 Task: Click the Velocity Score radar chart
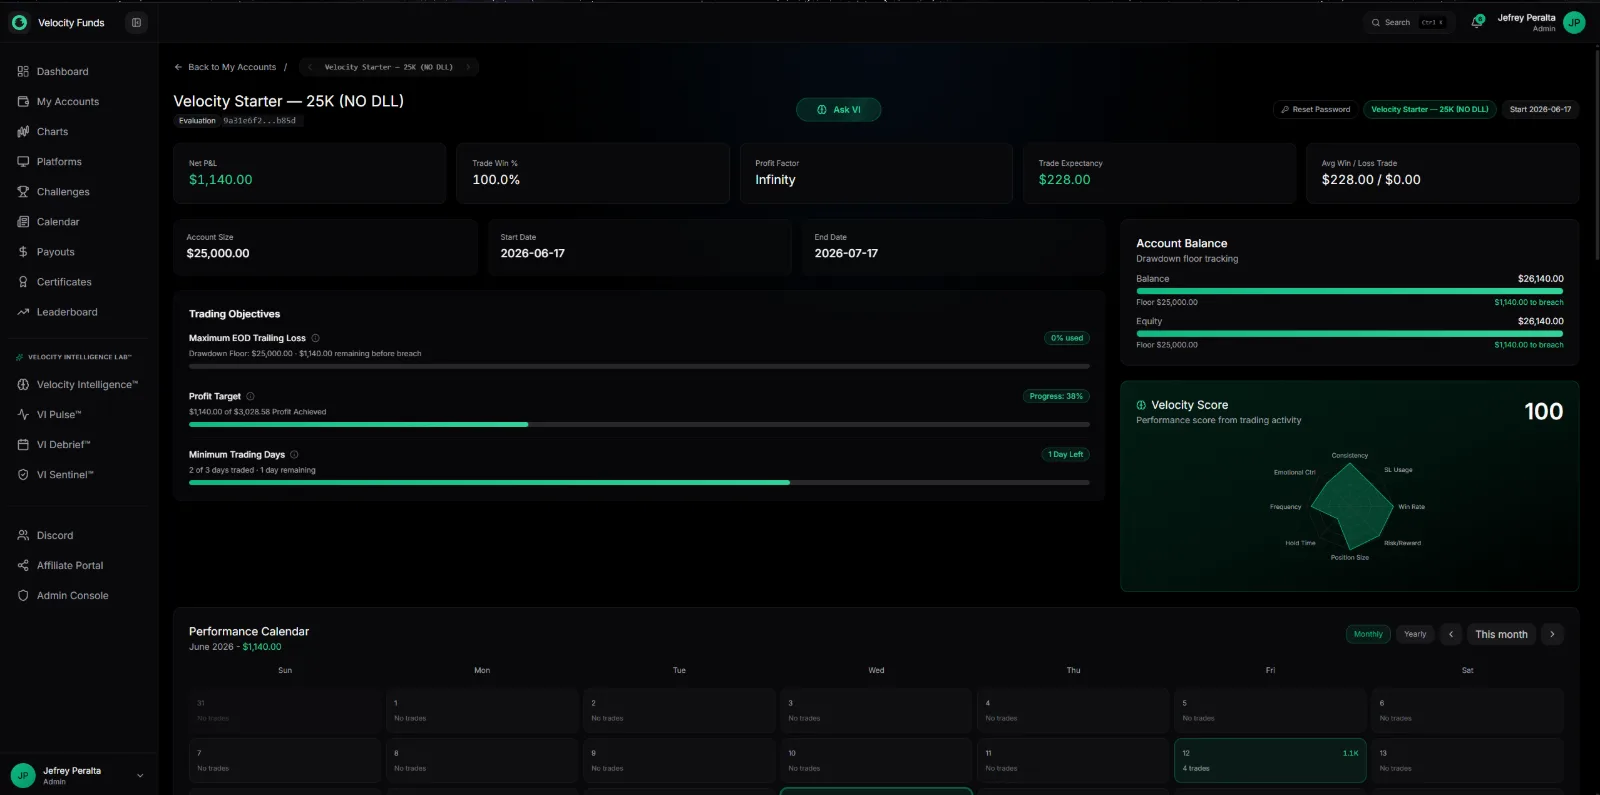click(x=1350, y=506)
